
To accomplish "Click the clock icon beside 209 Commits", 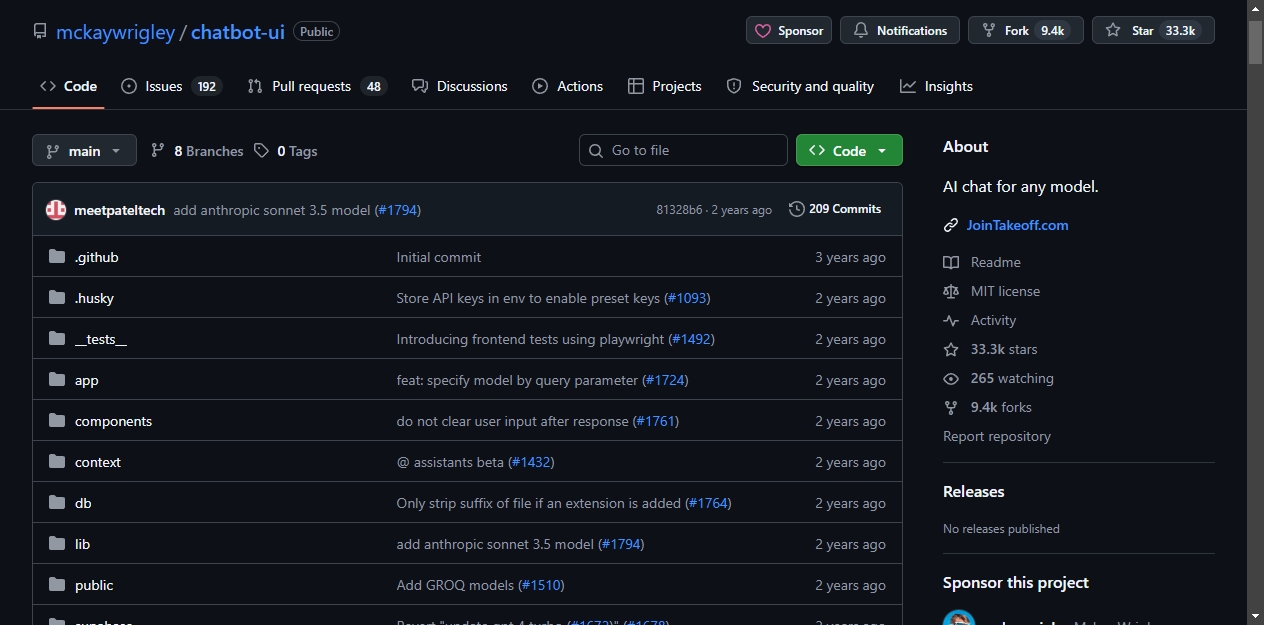I will tap(797, 209).
